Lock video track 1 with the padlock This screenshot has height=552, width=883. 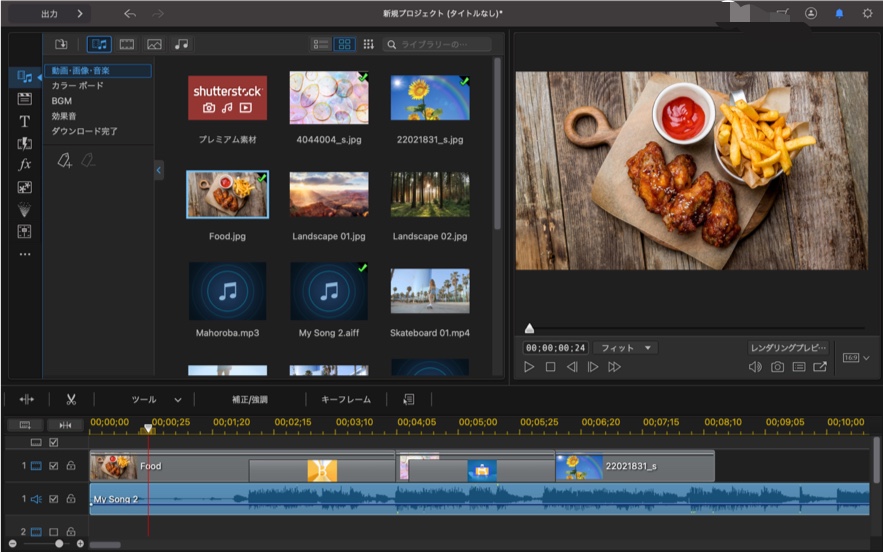[x=71, y=466]
